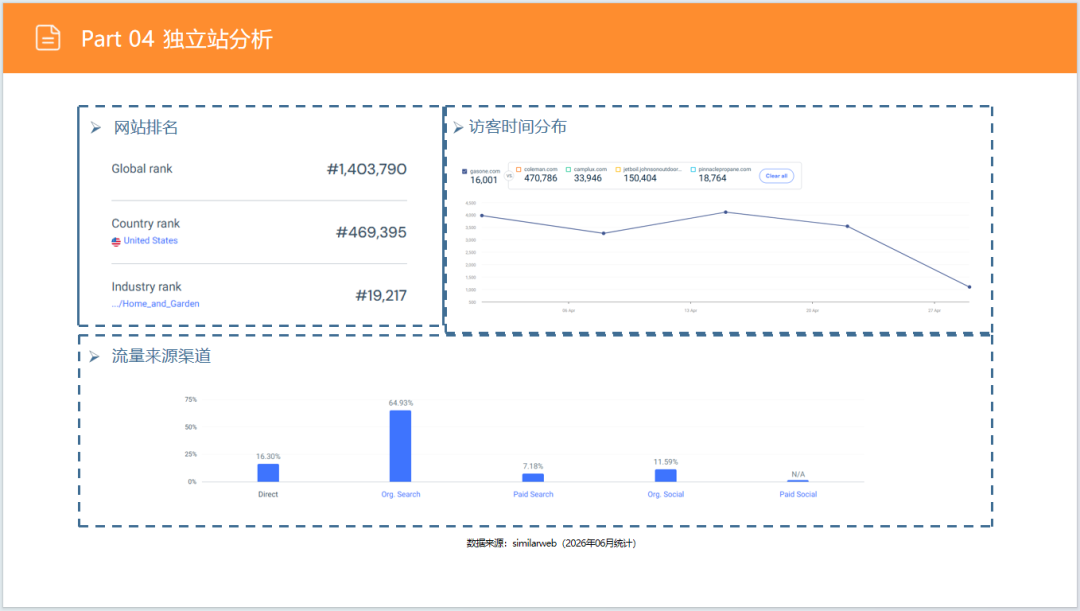Viewport: 1080px width, 611px height.
Task: Click the '13 Apr' axis date label
Action: tap(690, 311)
